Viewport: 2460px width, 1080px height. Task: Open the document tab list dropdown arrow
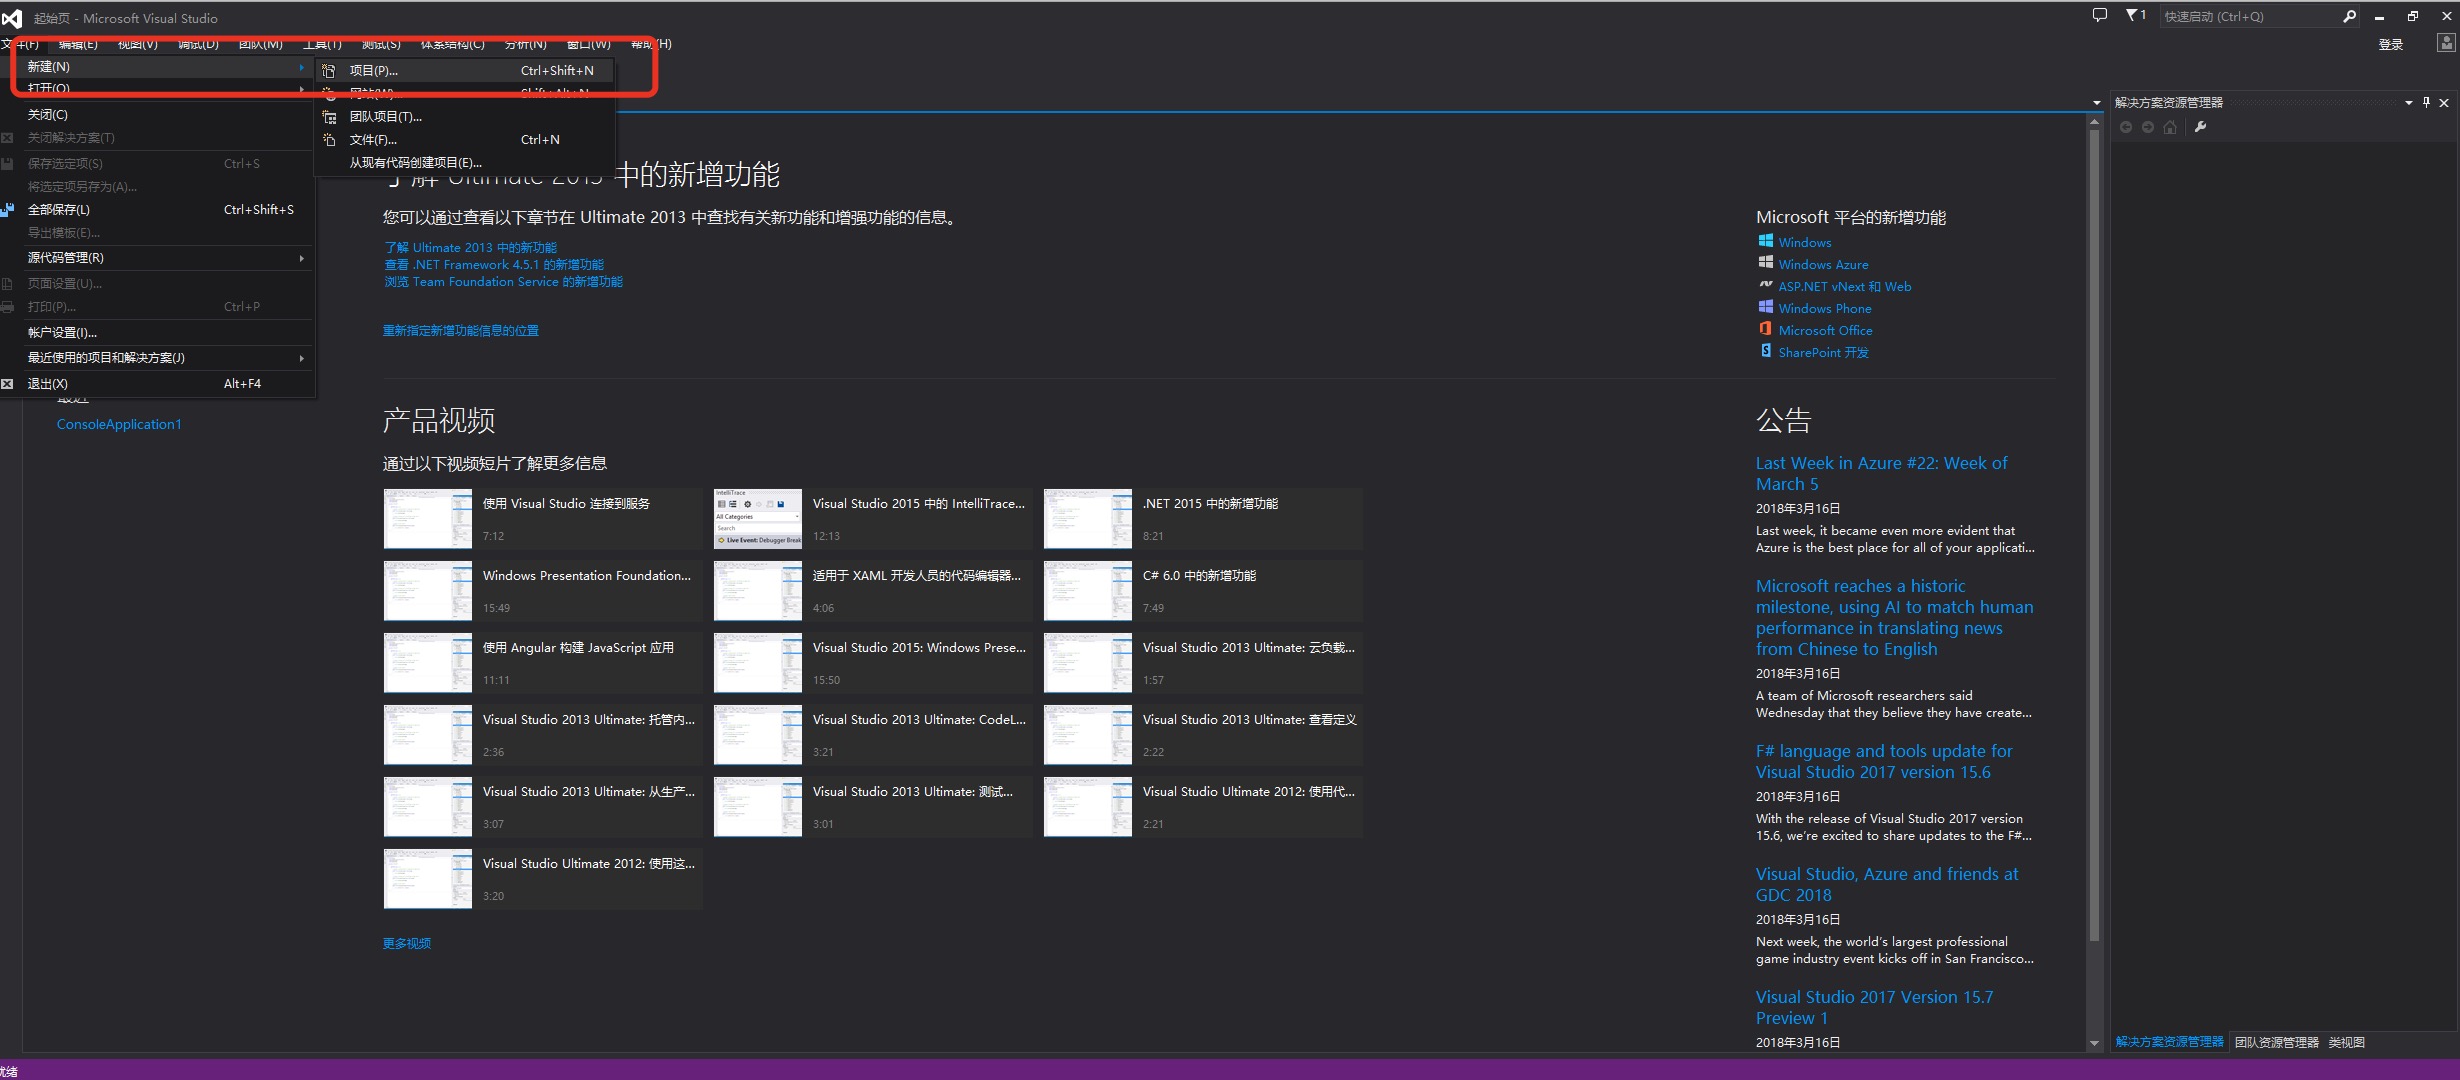(x=2096, y=102)
